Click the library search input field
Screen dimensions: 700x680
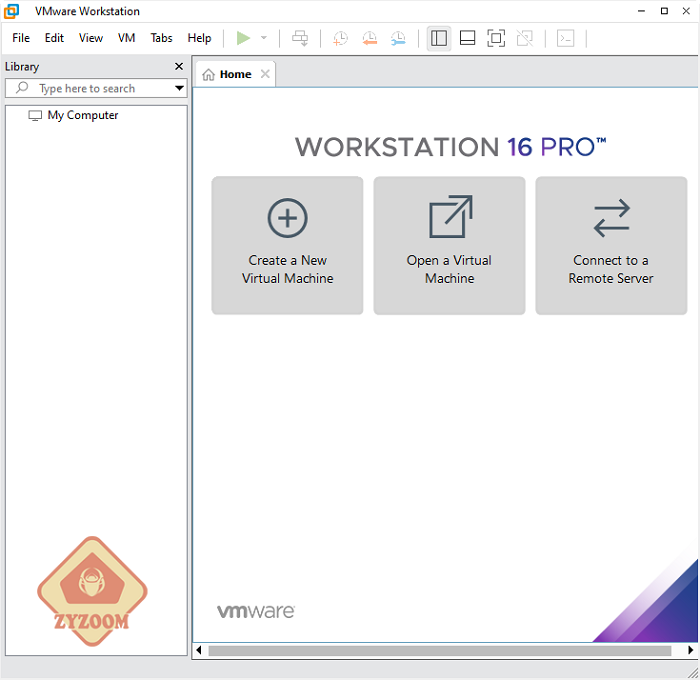(96, 88)
